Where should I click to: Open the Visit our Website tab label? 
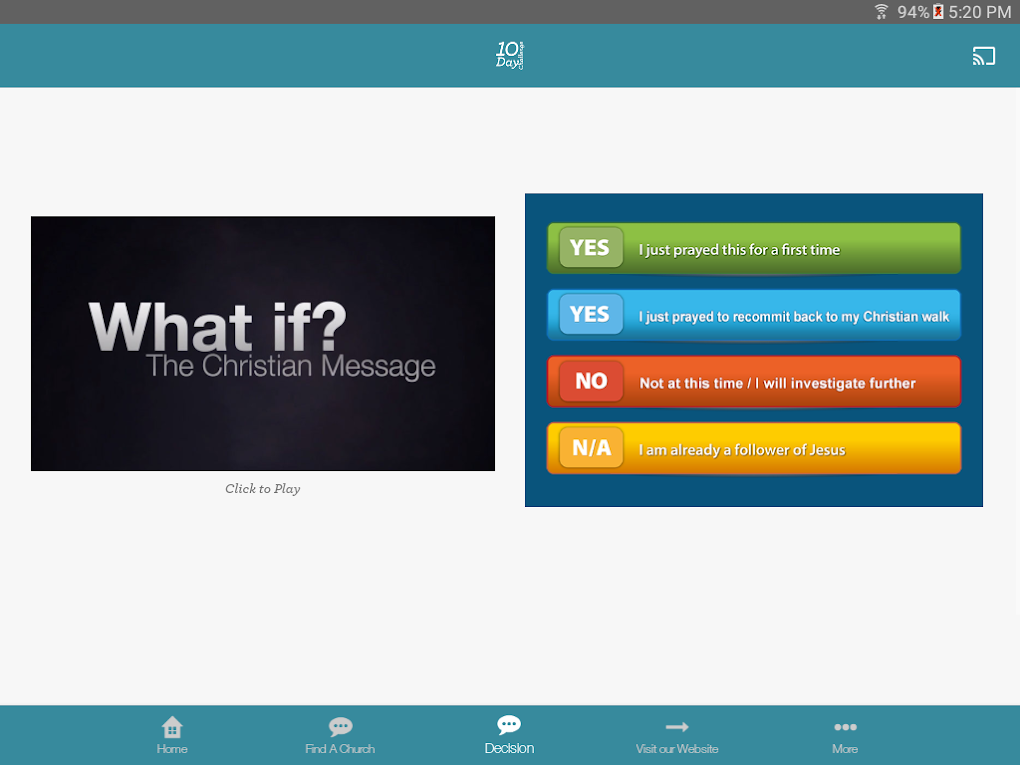tap(677, 749)
